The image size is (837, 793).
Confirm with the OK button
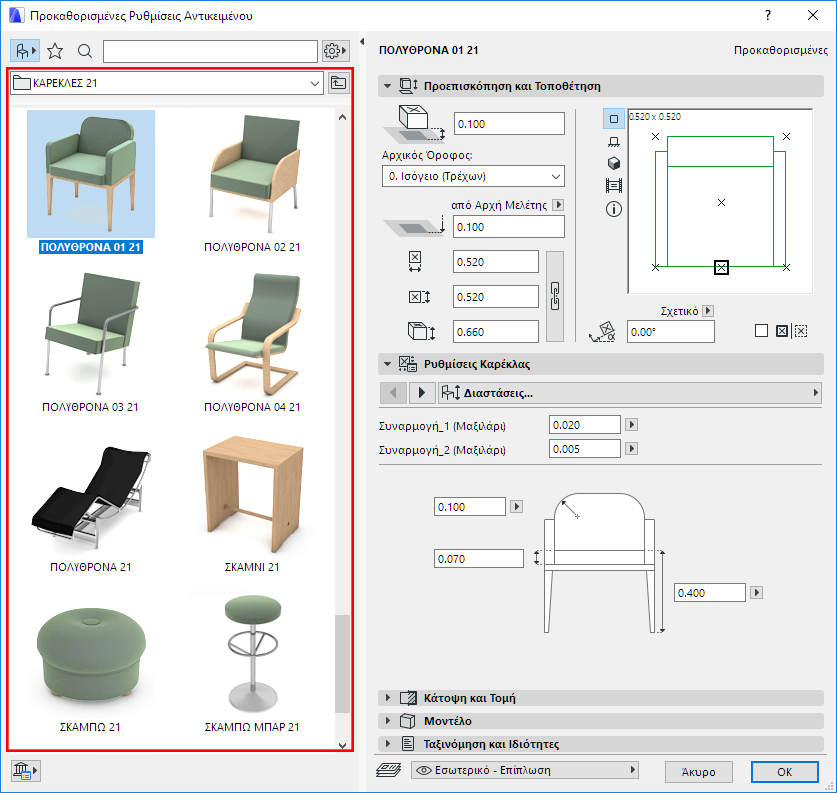pos(784,771)
